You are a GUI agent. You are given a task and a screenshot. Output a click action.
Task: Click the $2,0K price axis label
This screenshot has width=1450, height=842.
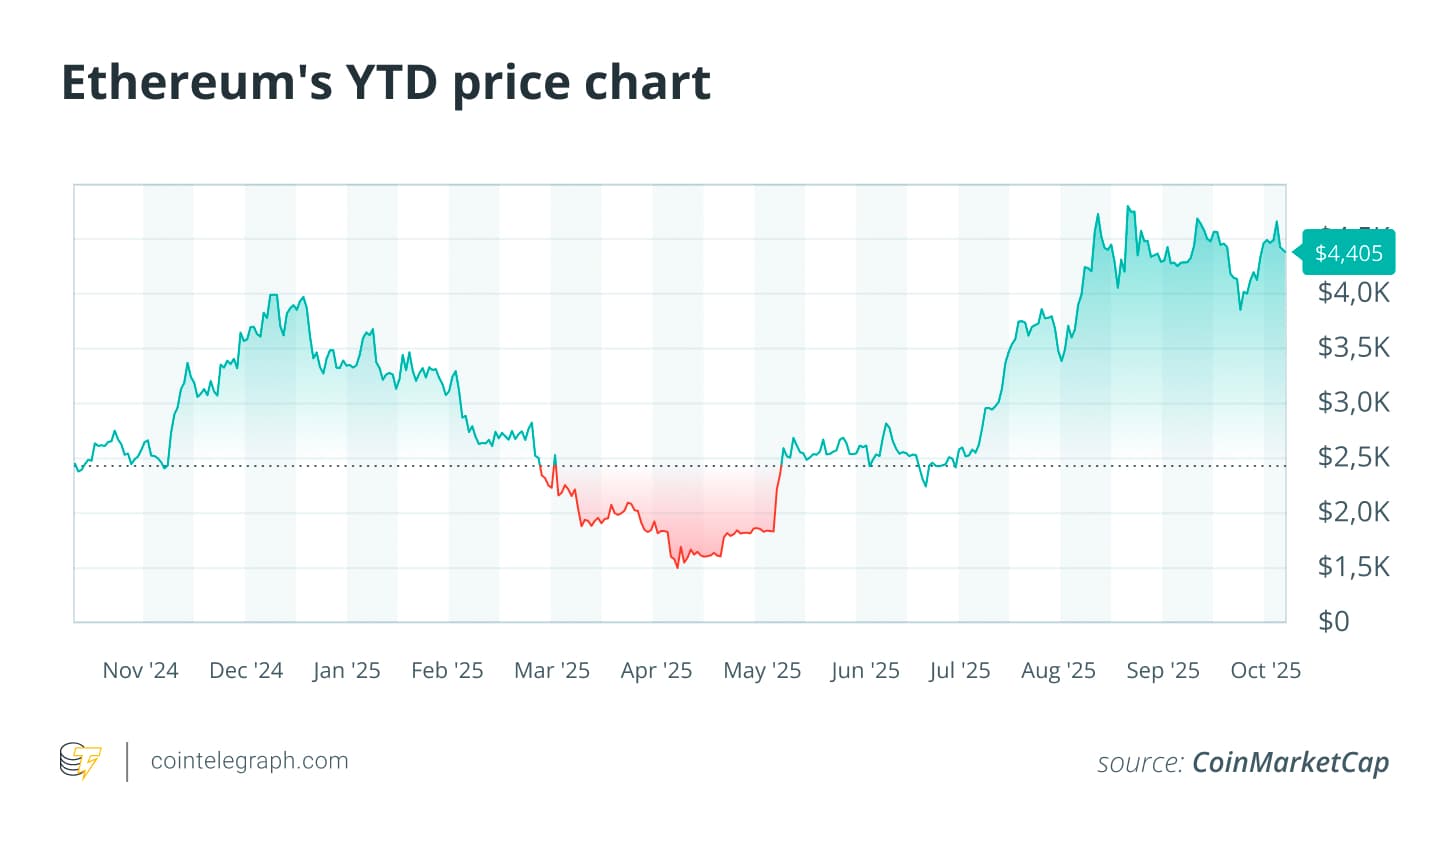click(x=1353, y=512)
